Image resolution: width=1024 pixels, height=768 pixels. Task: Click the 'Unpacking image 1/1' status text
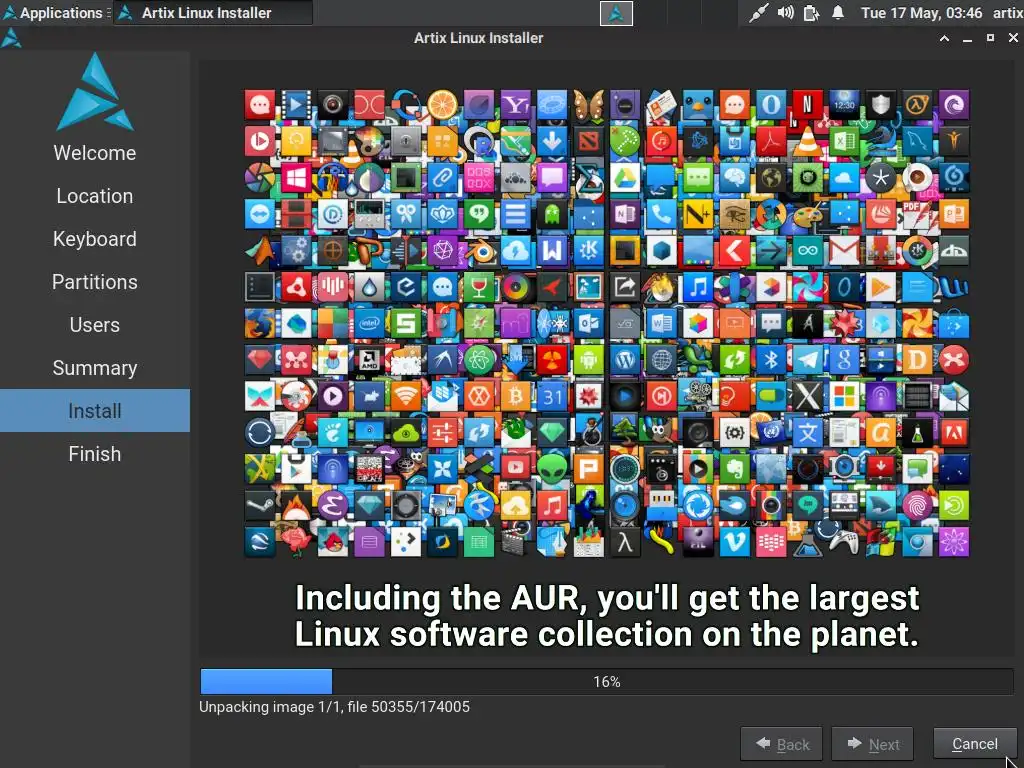pyautogui.click(x=334, y=707)
